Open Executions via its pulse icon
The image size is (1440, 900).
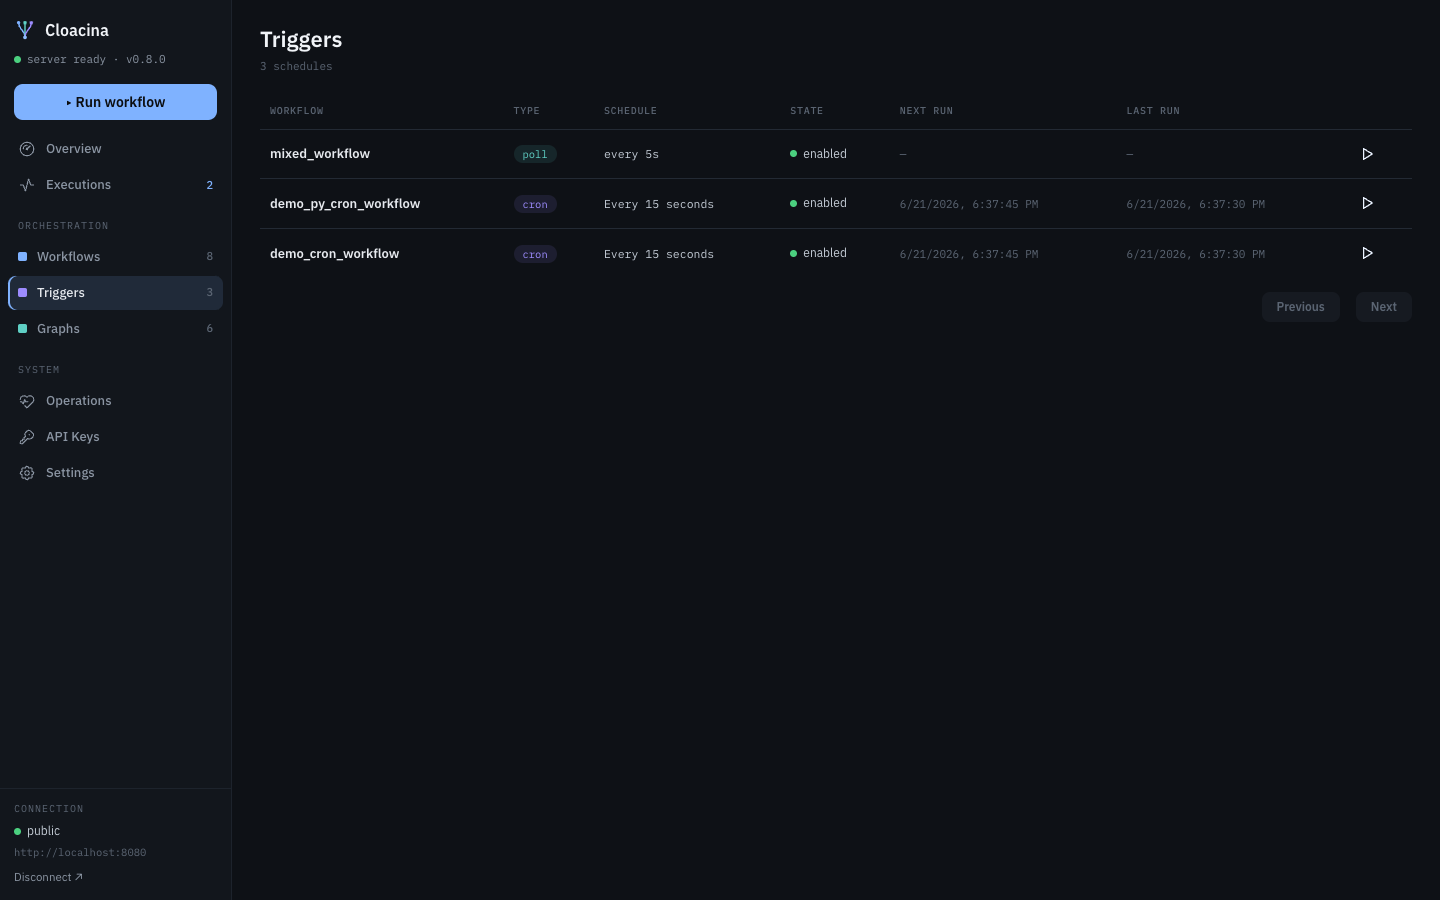pos(27,185)
